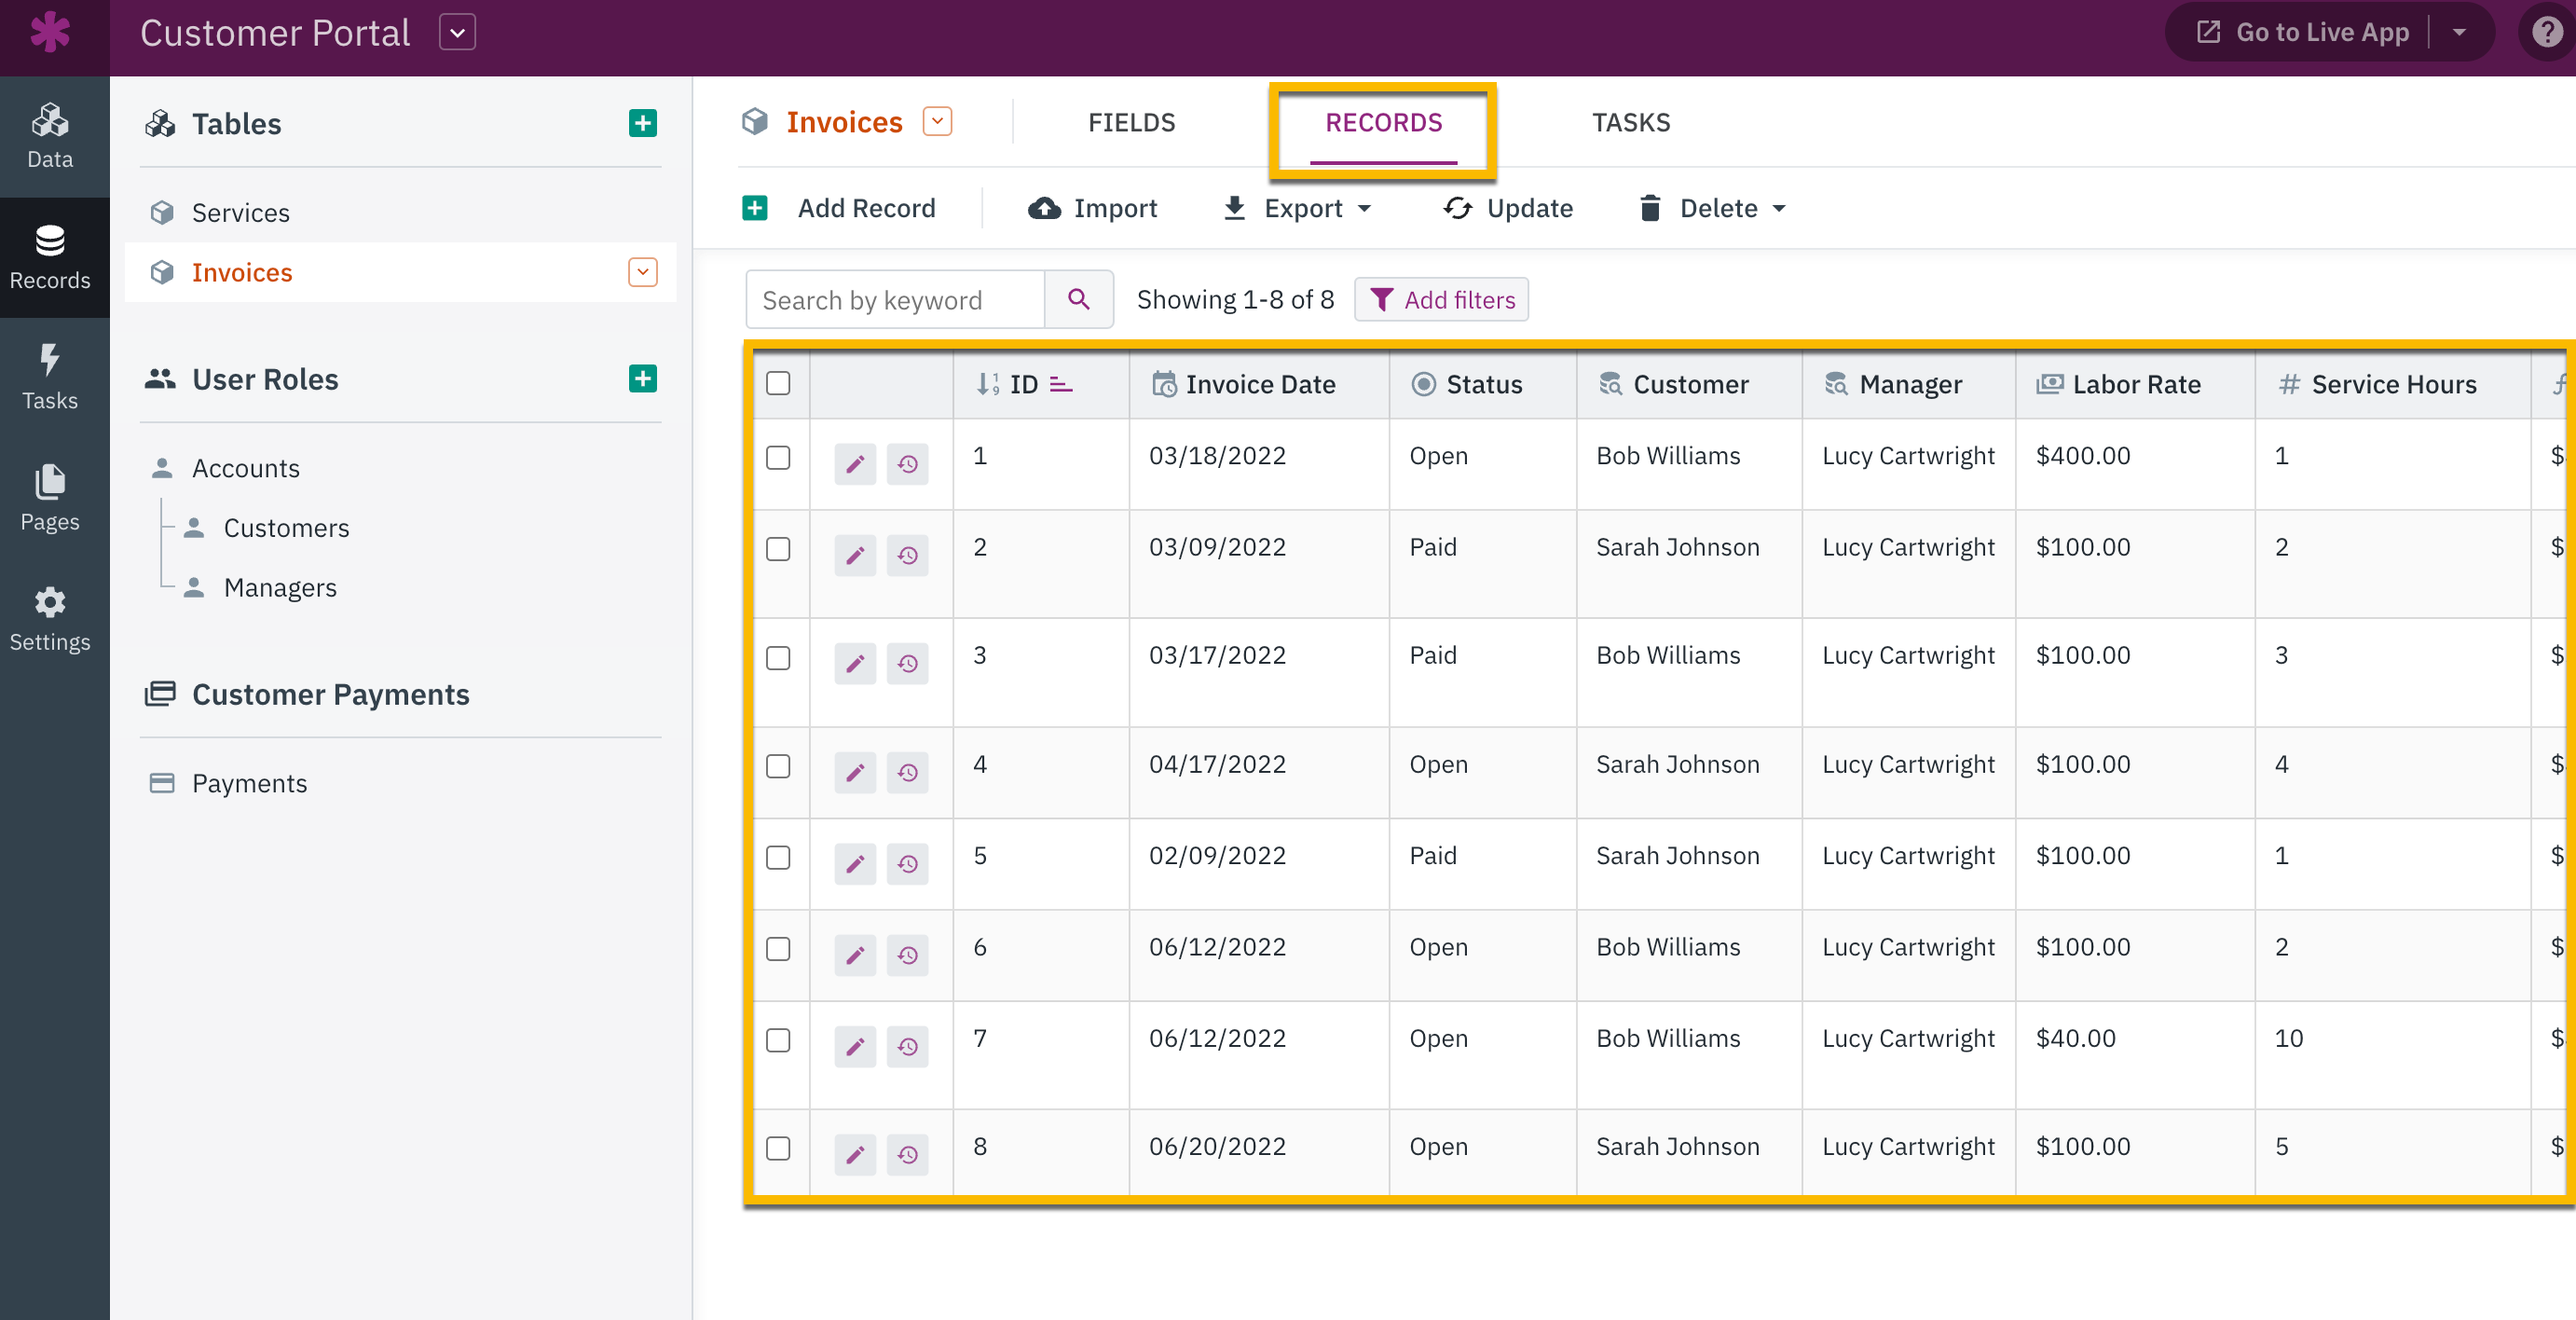
Task: Click the ID column sort icon
Action: (1061, 385)
